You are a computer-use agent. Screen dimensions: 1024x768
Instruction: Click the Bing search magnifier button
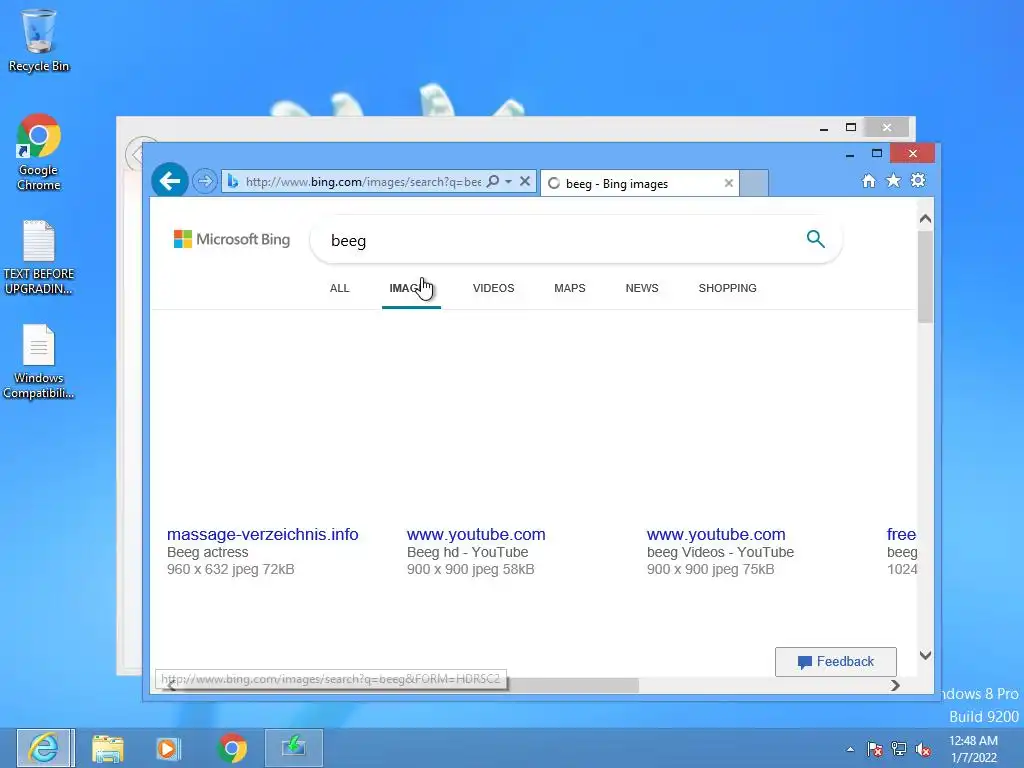pyautogui.click(x=815, y=239)
